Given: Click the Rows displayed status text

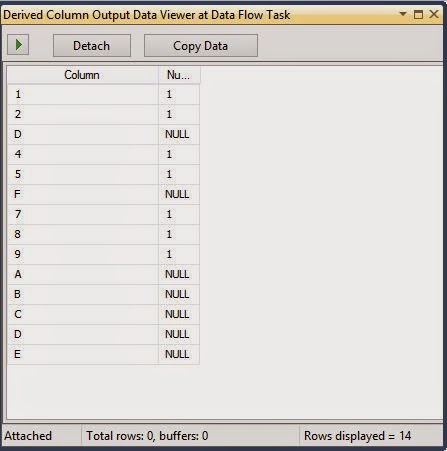Looking at the screenshot, I should [357, 436].
